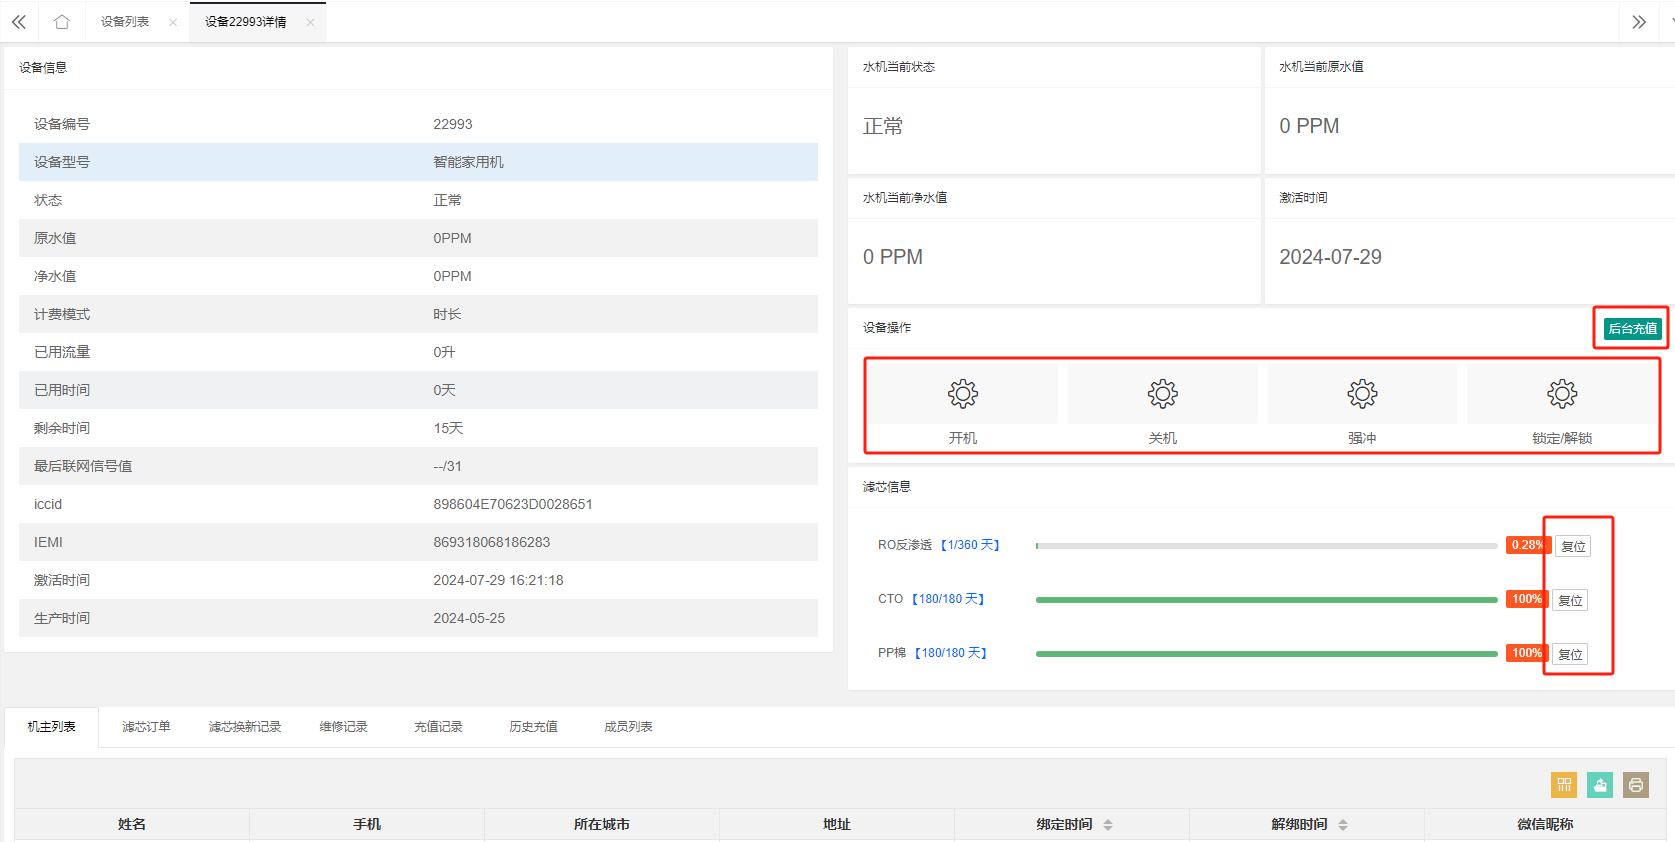Click the 【1/360 天】 text
Image resolution: width=1675 pixels, height=842 pixels.
coord(970,545)
